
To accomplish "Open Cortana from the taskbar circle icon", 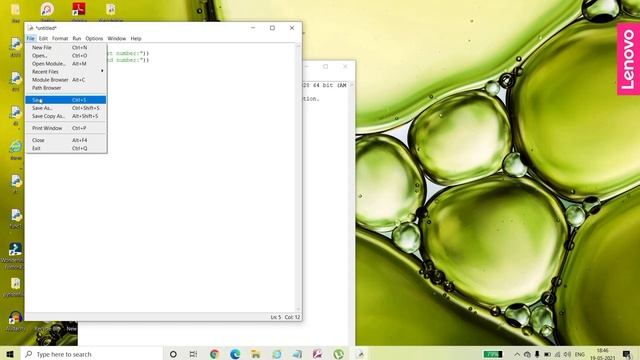I will pos(173,354).
